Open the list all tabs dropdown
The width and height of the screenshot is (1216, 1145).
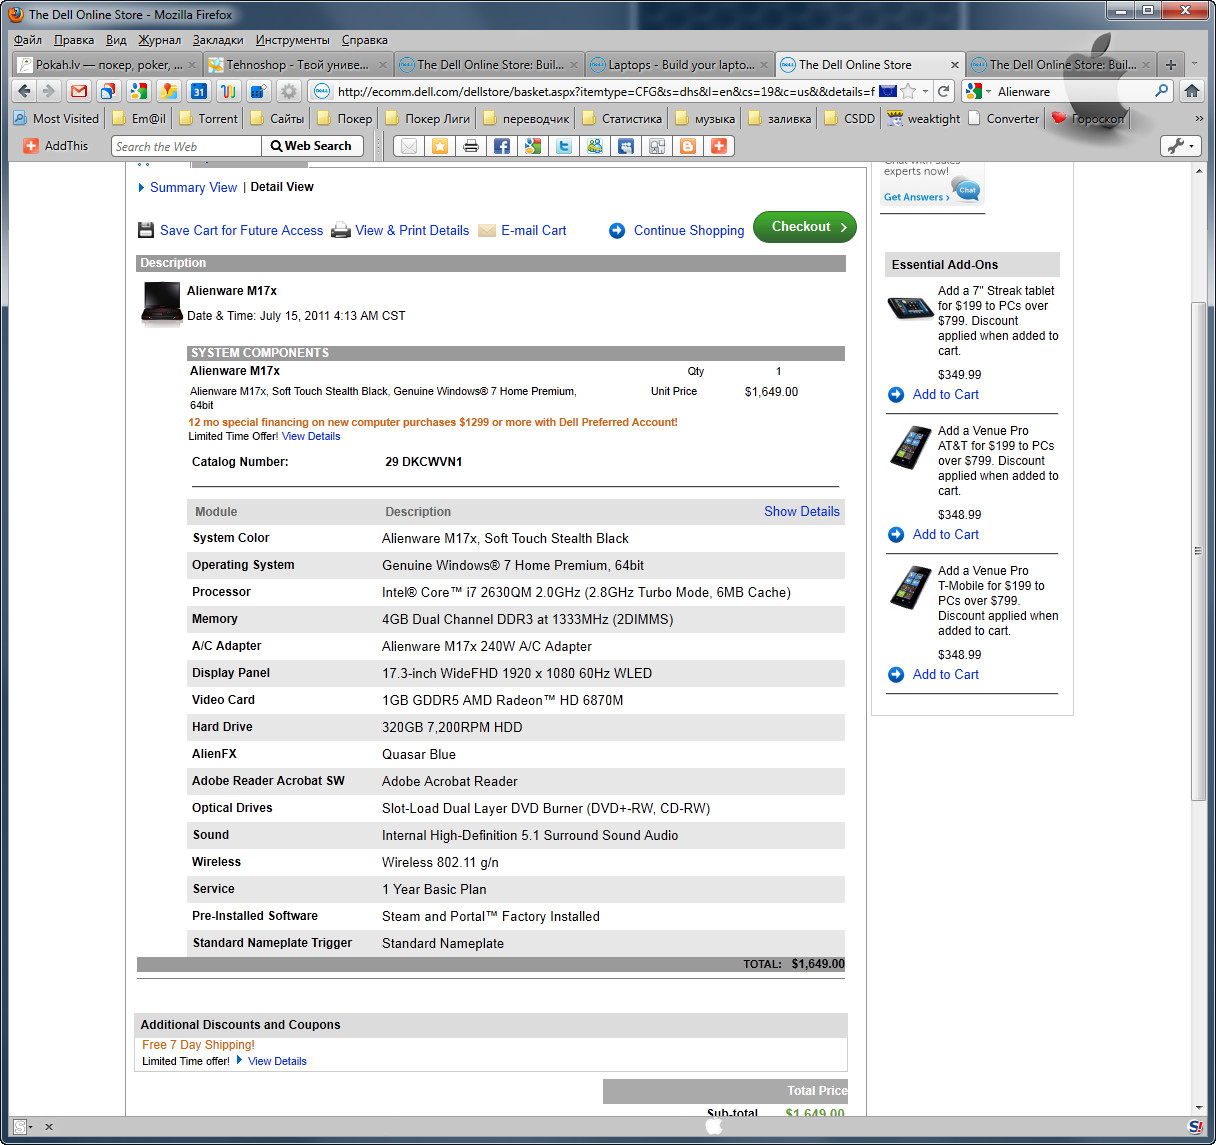[x=1194, y=65]
